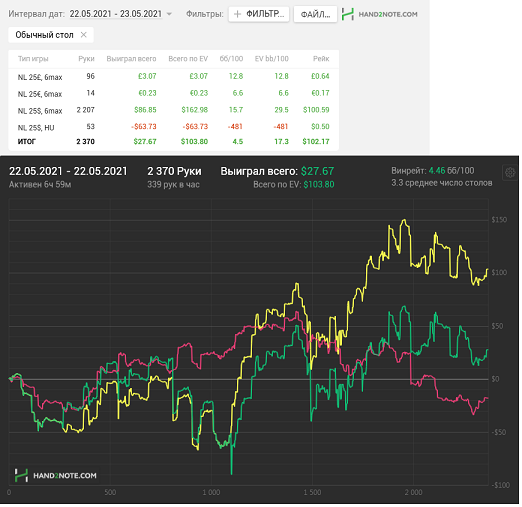Image resolution: width=522 pixels, height=507 pixels.
Task: Select the 'NL 25$, 6max' row
Action: point(173,110)
